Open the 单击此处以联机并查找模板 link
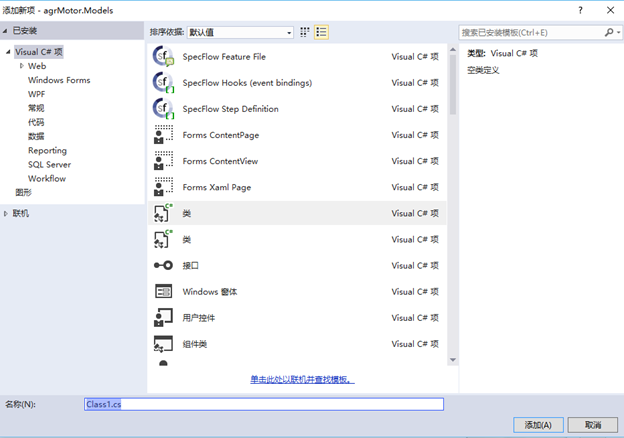Image resolution: width=624 pixels, height=438 pixels. click(x=302, y=380)
